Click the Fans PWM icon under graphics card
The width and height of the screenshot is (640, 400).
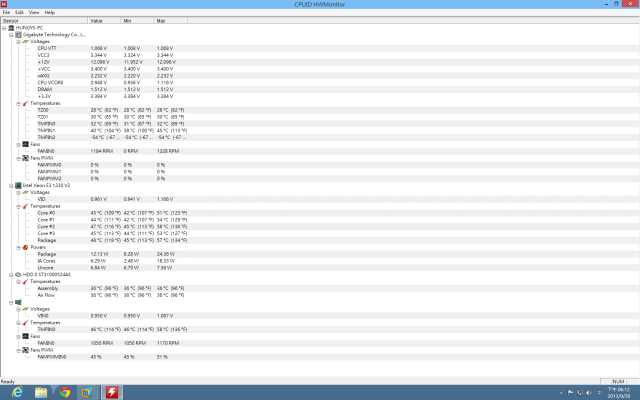point(25,350)
